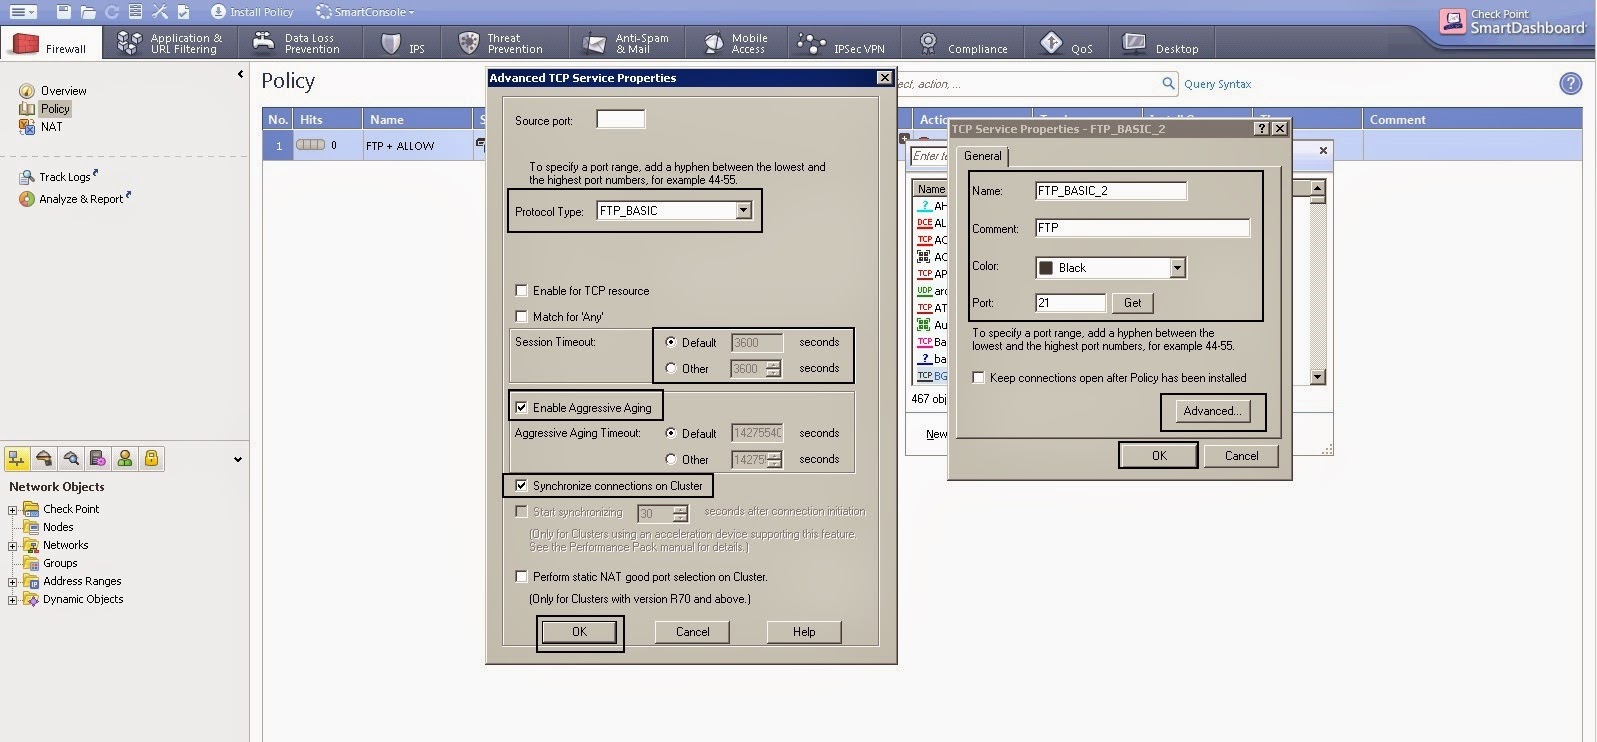Open the IPSec VPN tab
Screen dimensions: 1597x742
[x=842, y=44]
